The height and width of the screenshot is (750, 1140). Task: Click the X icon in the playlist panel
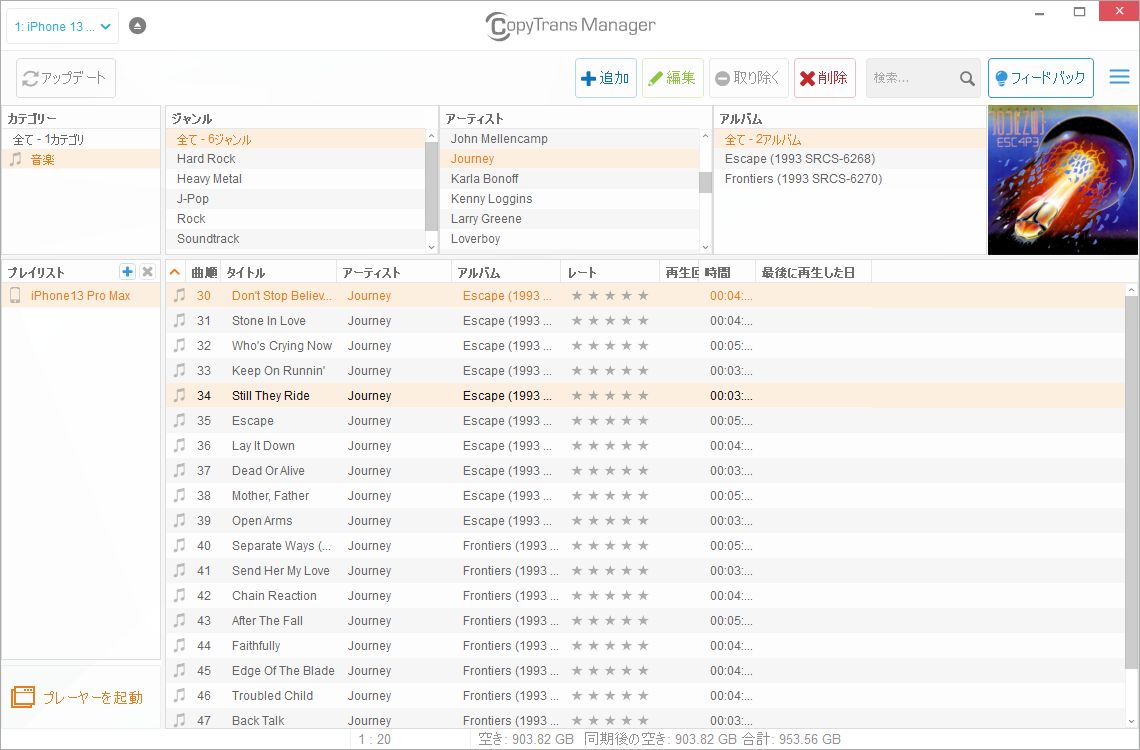pyautogui.click(x=146, y=271)
